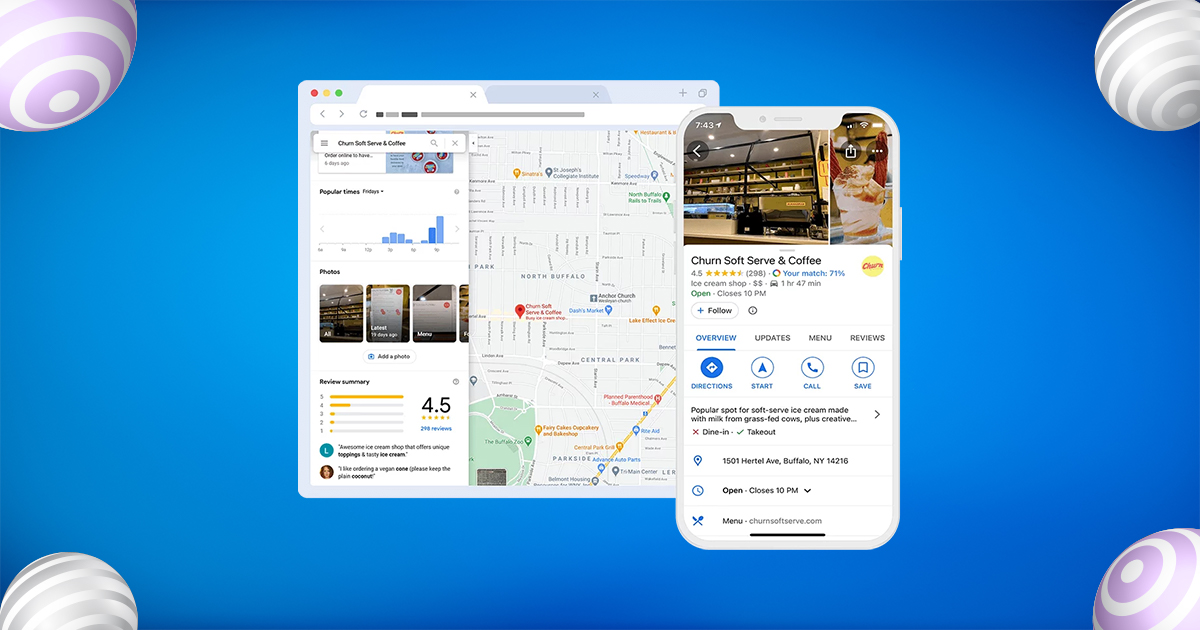Tap the START navigation button
Viewport: 1200px width, 630px height.
(x=762, y=373)
